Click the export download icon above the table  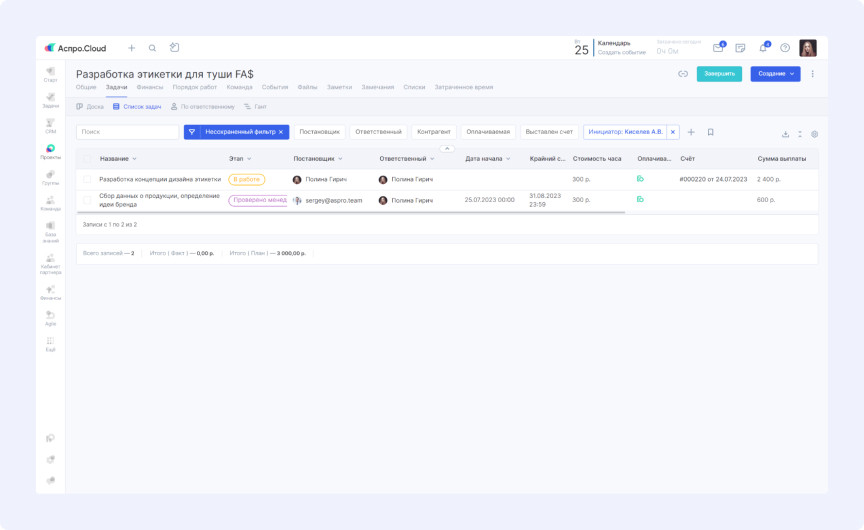(x=785, y=133)
